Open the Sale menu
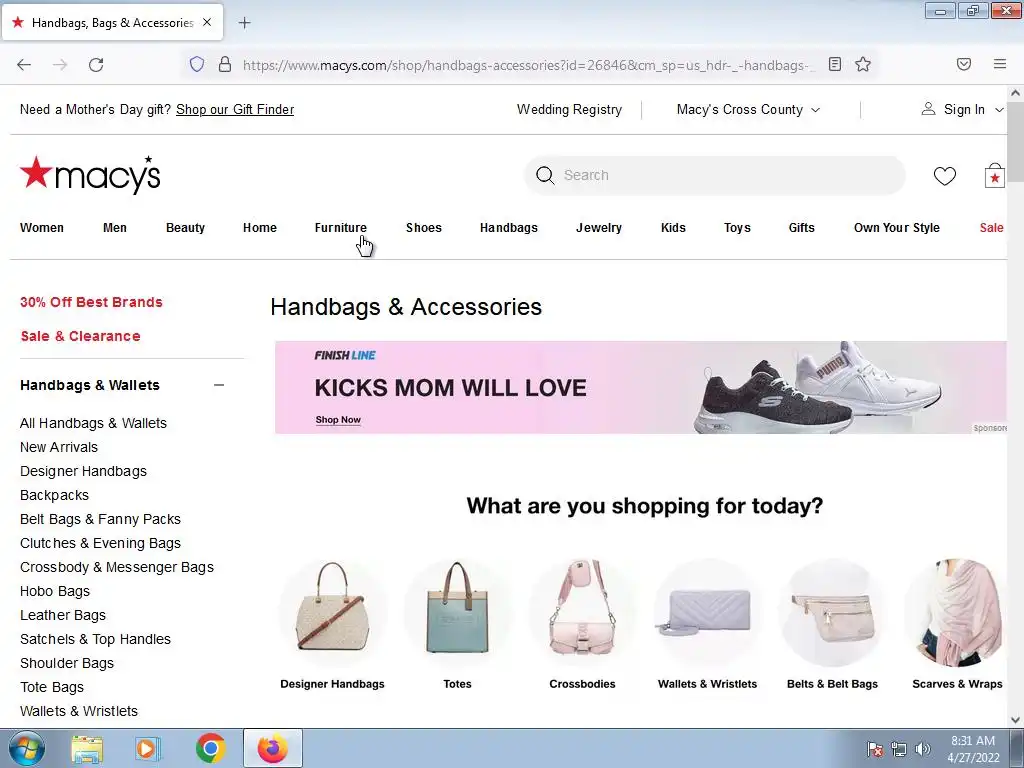The width and height of the screenshot is (1024, 768). point(991,228)
